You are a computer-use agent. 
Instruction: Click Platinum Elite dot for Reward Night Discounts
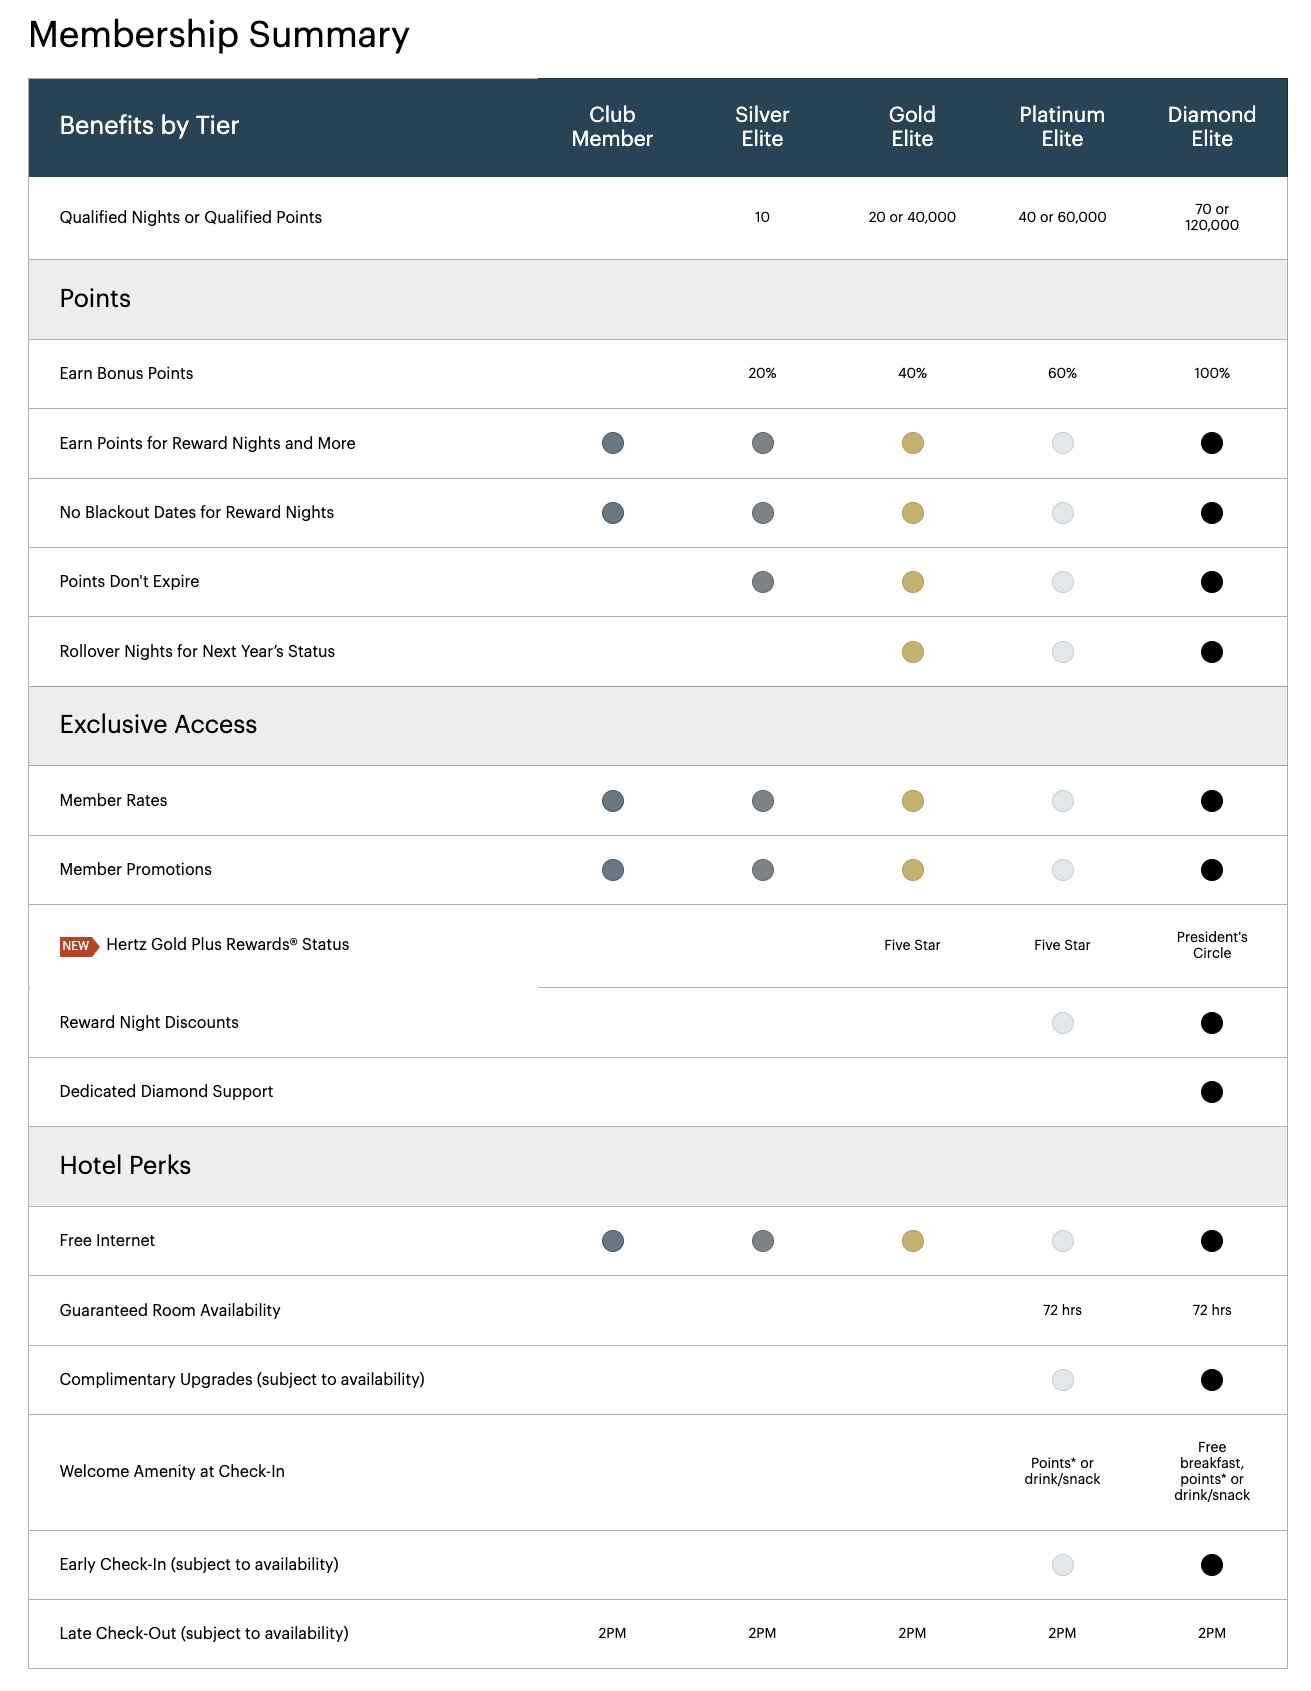(x=1063, y=1023)
